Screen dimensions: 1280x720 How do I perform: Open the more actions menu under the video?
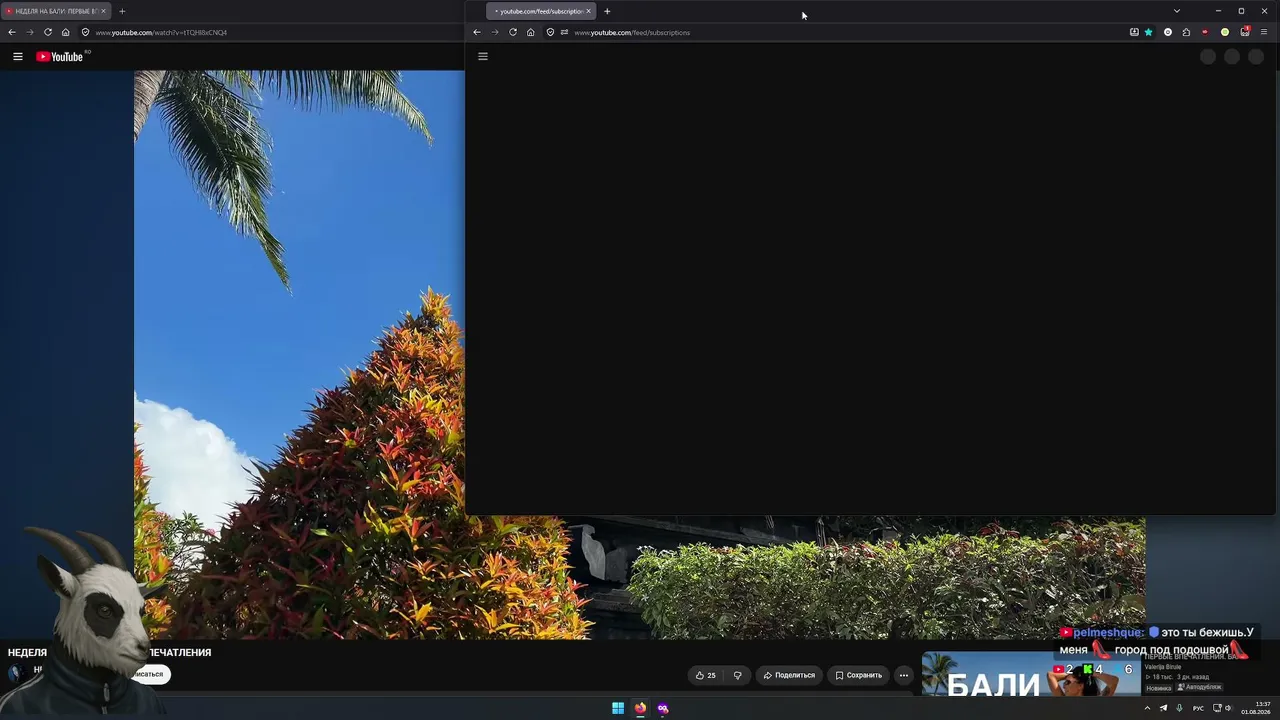[904, 675]
